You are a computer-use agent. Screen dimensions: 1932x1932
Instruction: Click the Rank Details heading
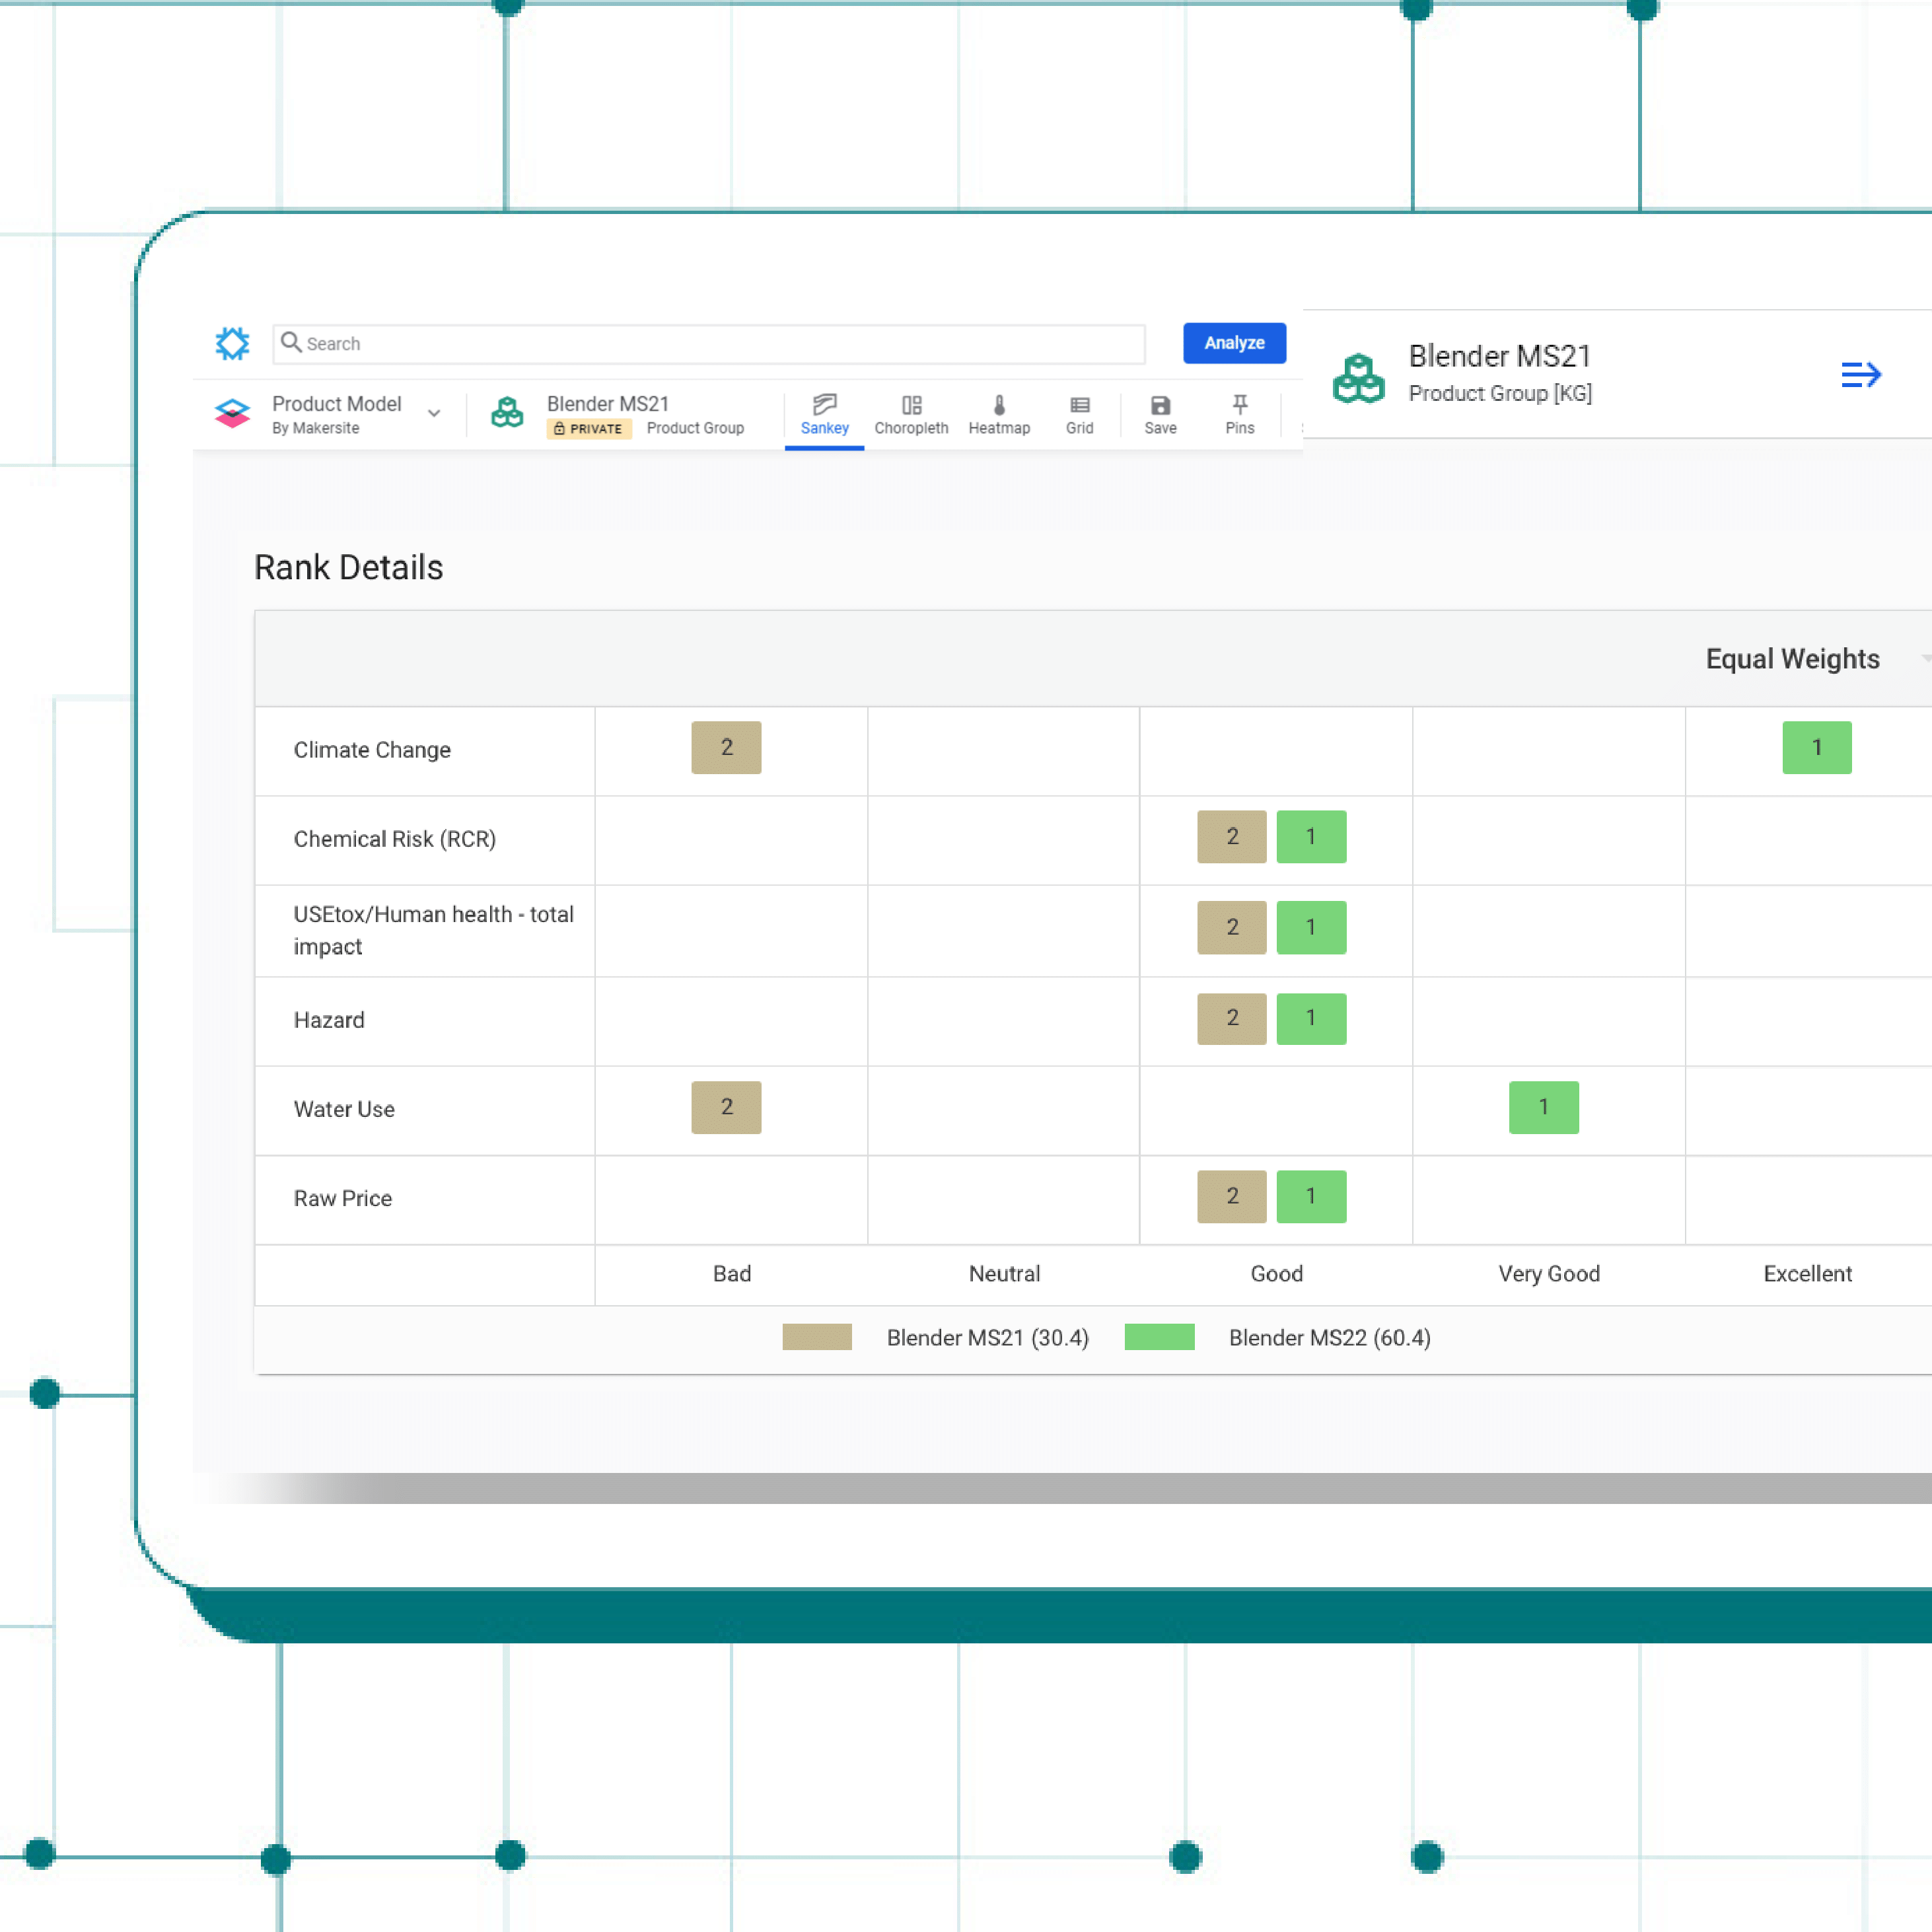coord(348,568)
